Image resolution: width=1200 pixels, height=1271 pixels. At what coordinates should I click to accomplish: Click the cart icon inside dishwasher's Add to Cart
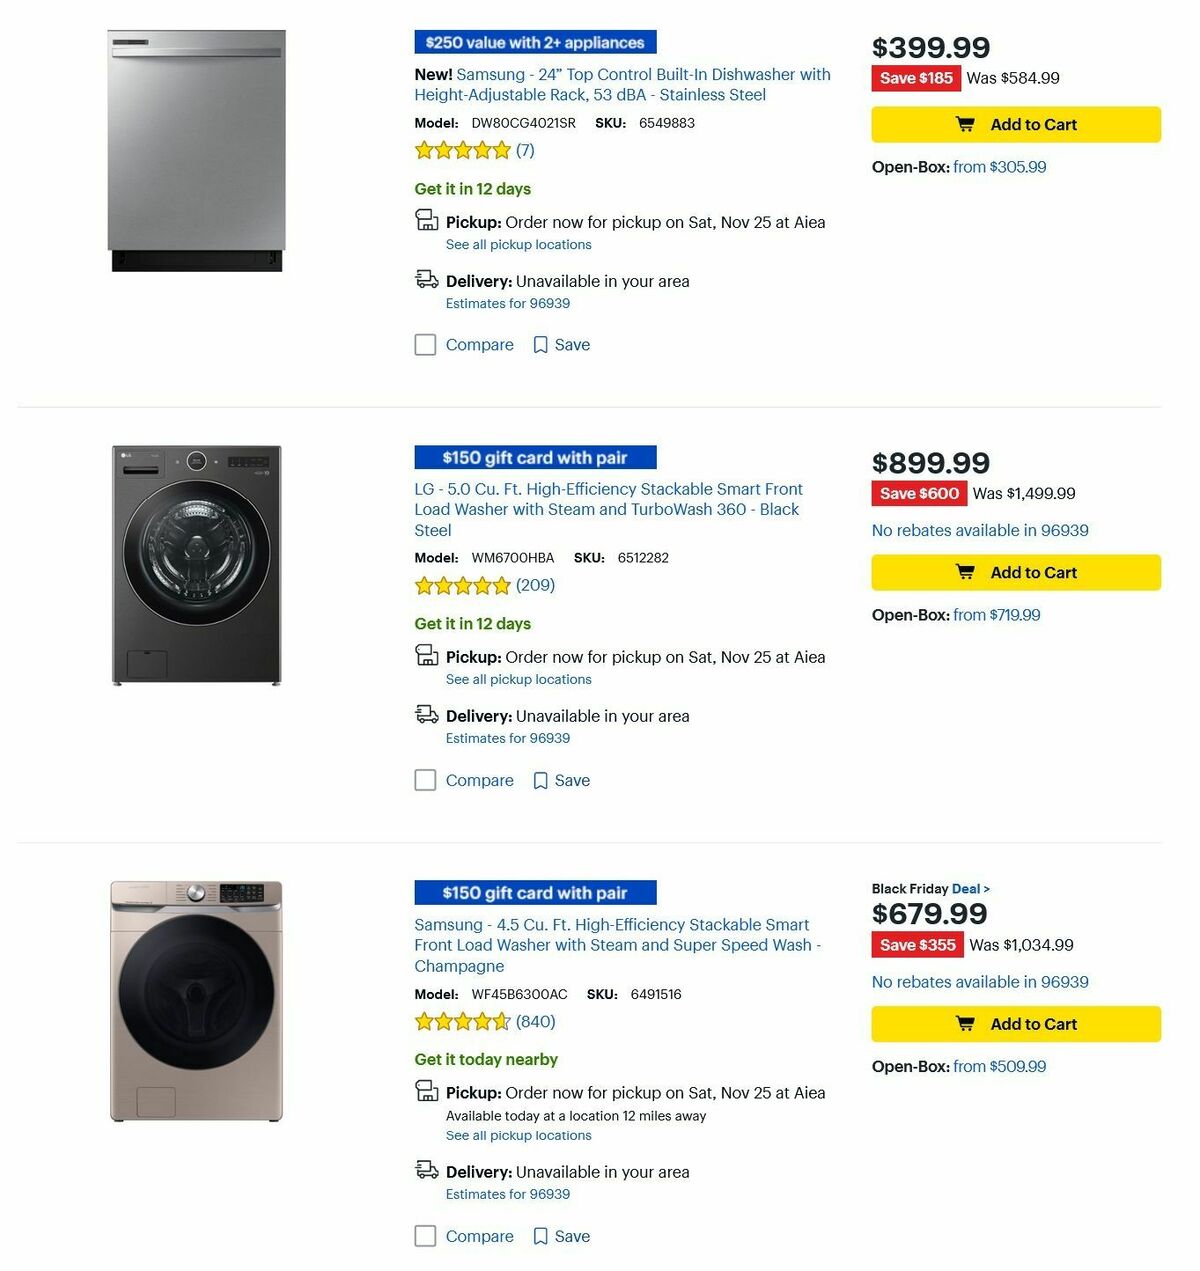point(966,124)
